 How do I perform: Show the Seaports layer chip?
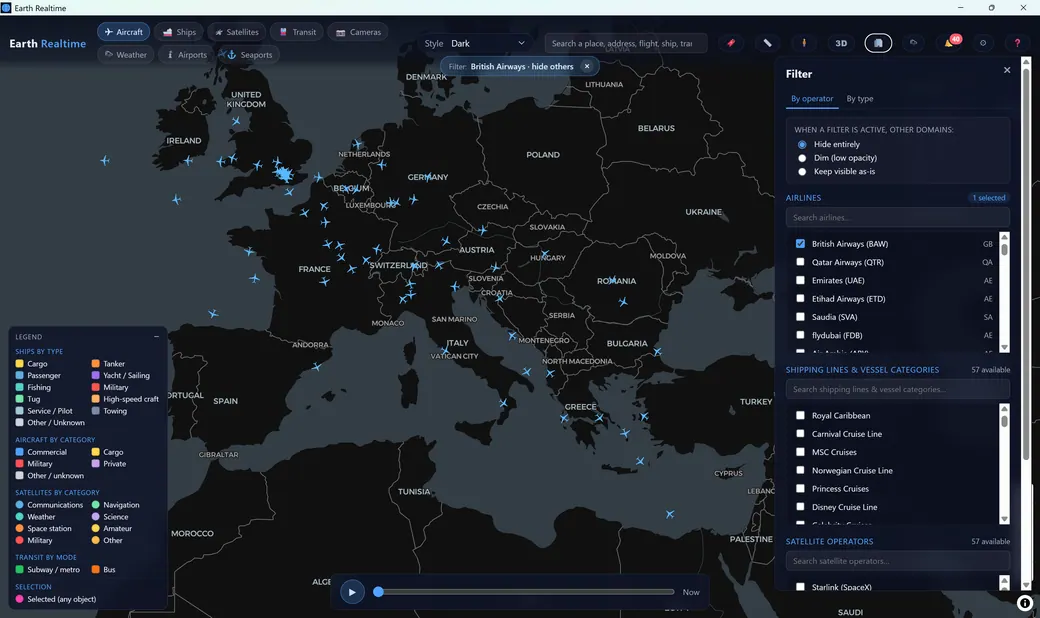pos(249,55)
